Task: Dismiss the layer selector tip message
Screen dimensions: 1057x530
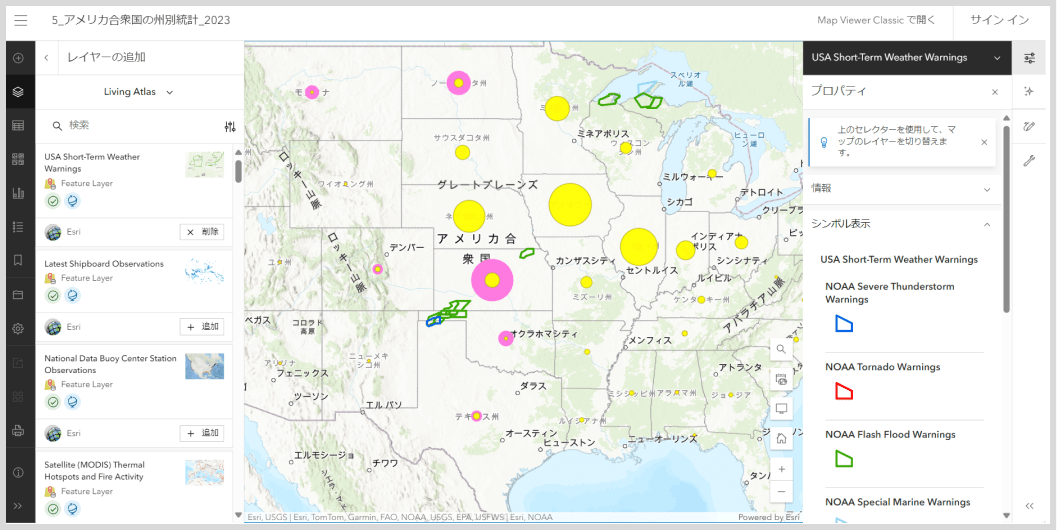Action: coord(984,142)
